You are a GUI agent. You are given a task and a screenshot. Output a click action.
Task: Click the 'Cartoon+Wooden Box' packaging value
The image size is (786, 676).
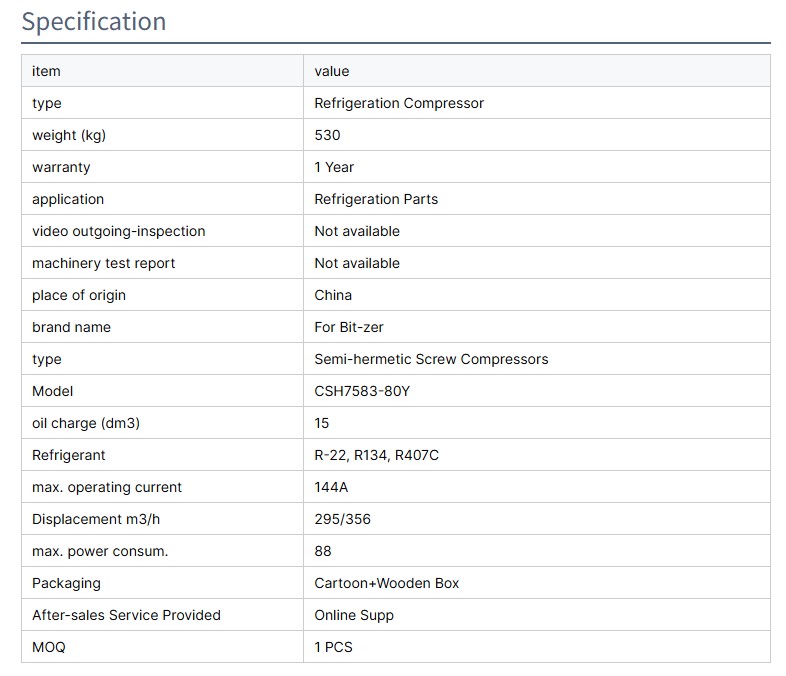click(x=386, y=583)
